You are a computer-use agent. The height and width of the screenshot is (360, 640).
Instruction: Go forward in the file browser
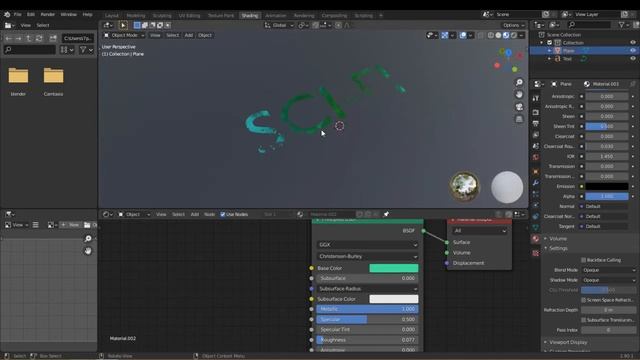pyautogui.click(x=18, y=38)
